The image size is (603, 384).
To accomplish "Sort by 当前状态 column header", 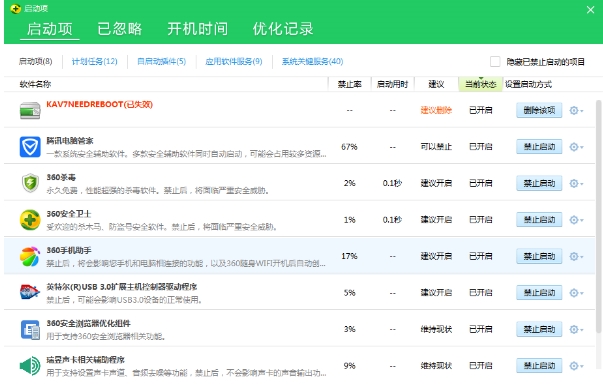I will [x=480, y=84].
